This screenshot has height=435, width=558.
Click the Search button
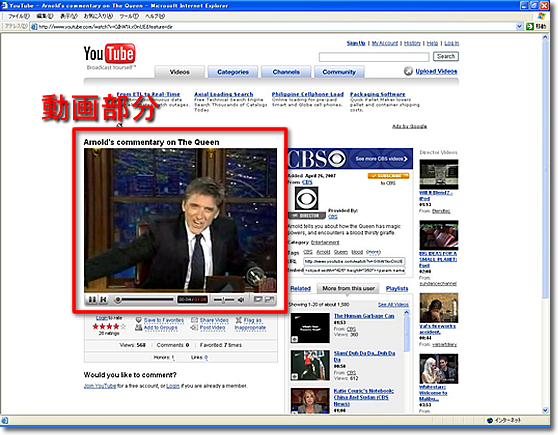coord(446,56)
